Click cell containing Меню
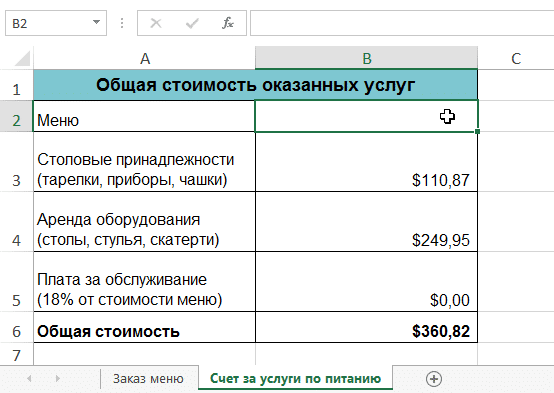The height and width of the screenshot is (393, 554). [x=144, y=116]
